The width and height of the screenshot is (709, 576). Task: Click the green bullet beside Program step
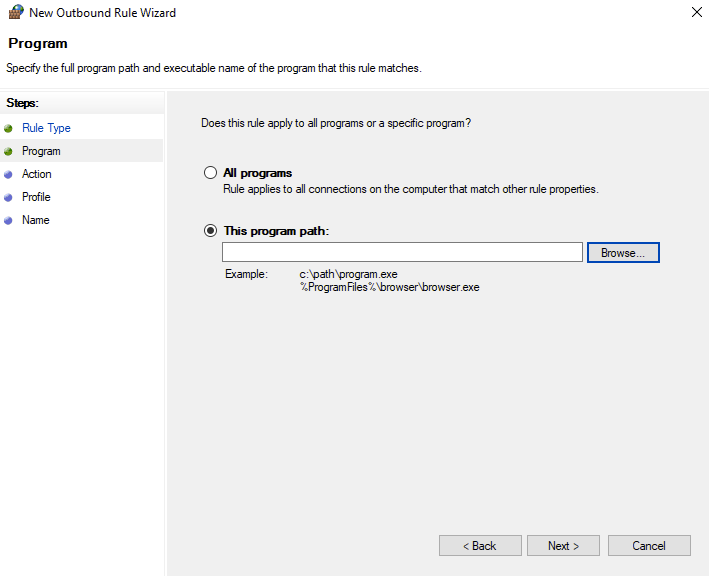pos(9,151)
